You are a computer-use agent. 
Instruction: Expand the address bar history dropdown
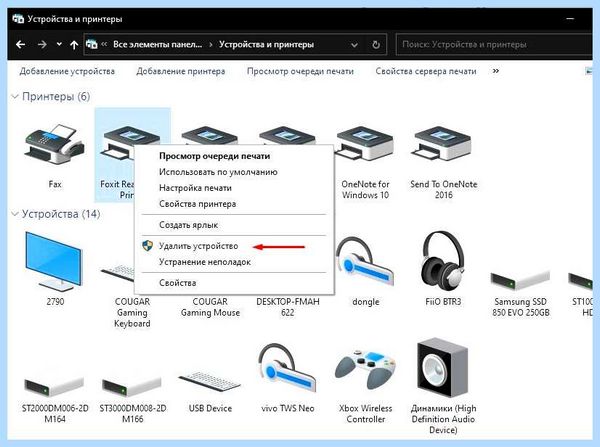[354, 45]
